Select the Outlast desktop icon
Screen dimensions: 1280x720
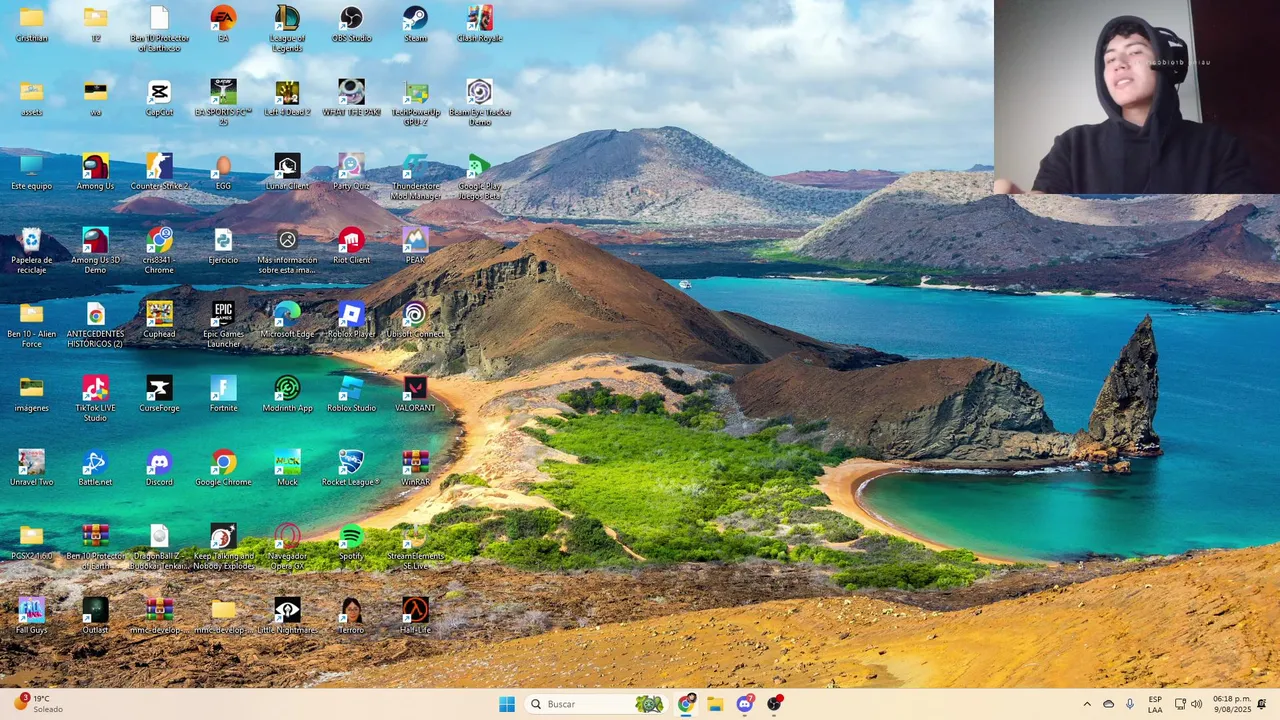(x=95, y=616)
